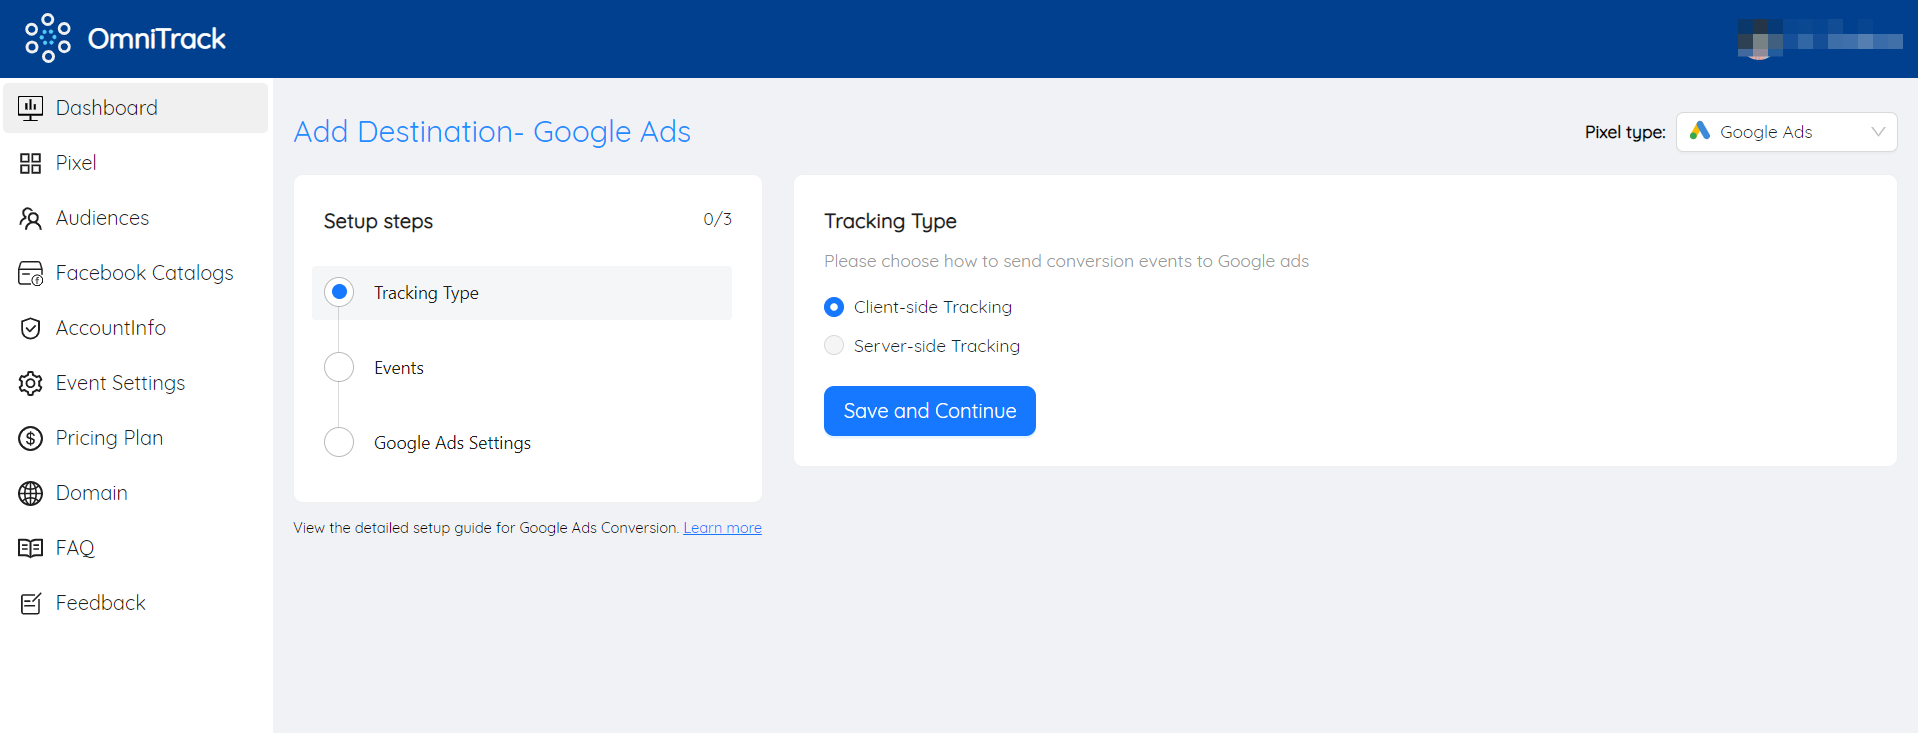
Task: Select Client-side Tracking radio button
Action: tap(834, 307)
